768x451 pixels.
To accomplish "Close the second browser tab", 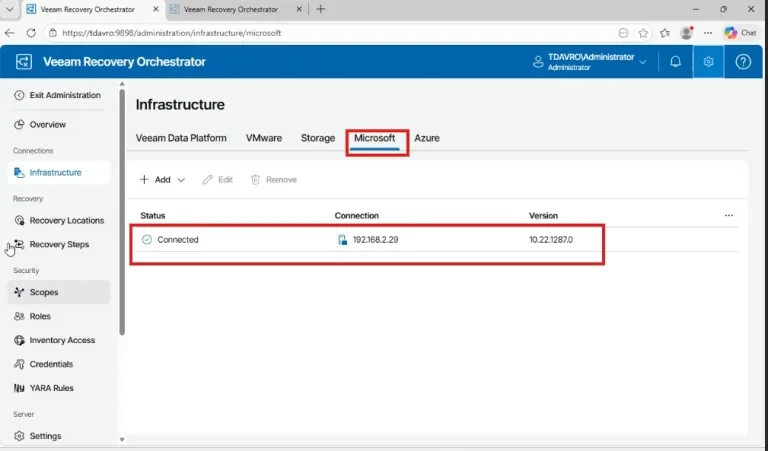I will coord(299,9).
